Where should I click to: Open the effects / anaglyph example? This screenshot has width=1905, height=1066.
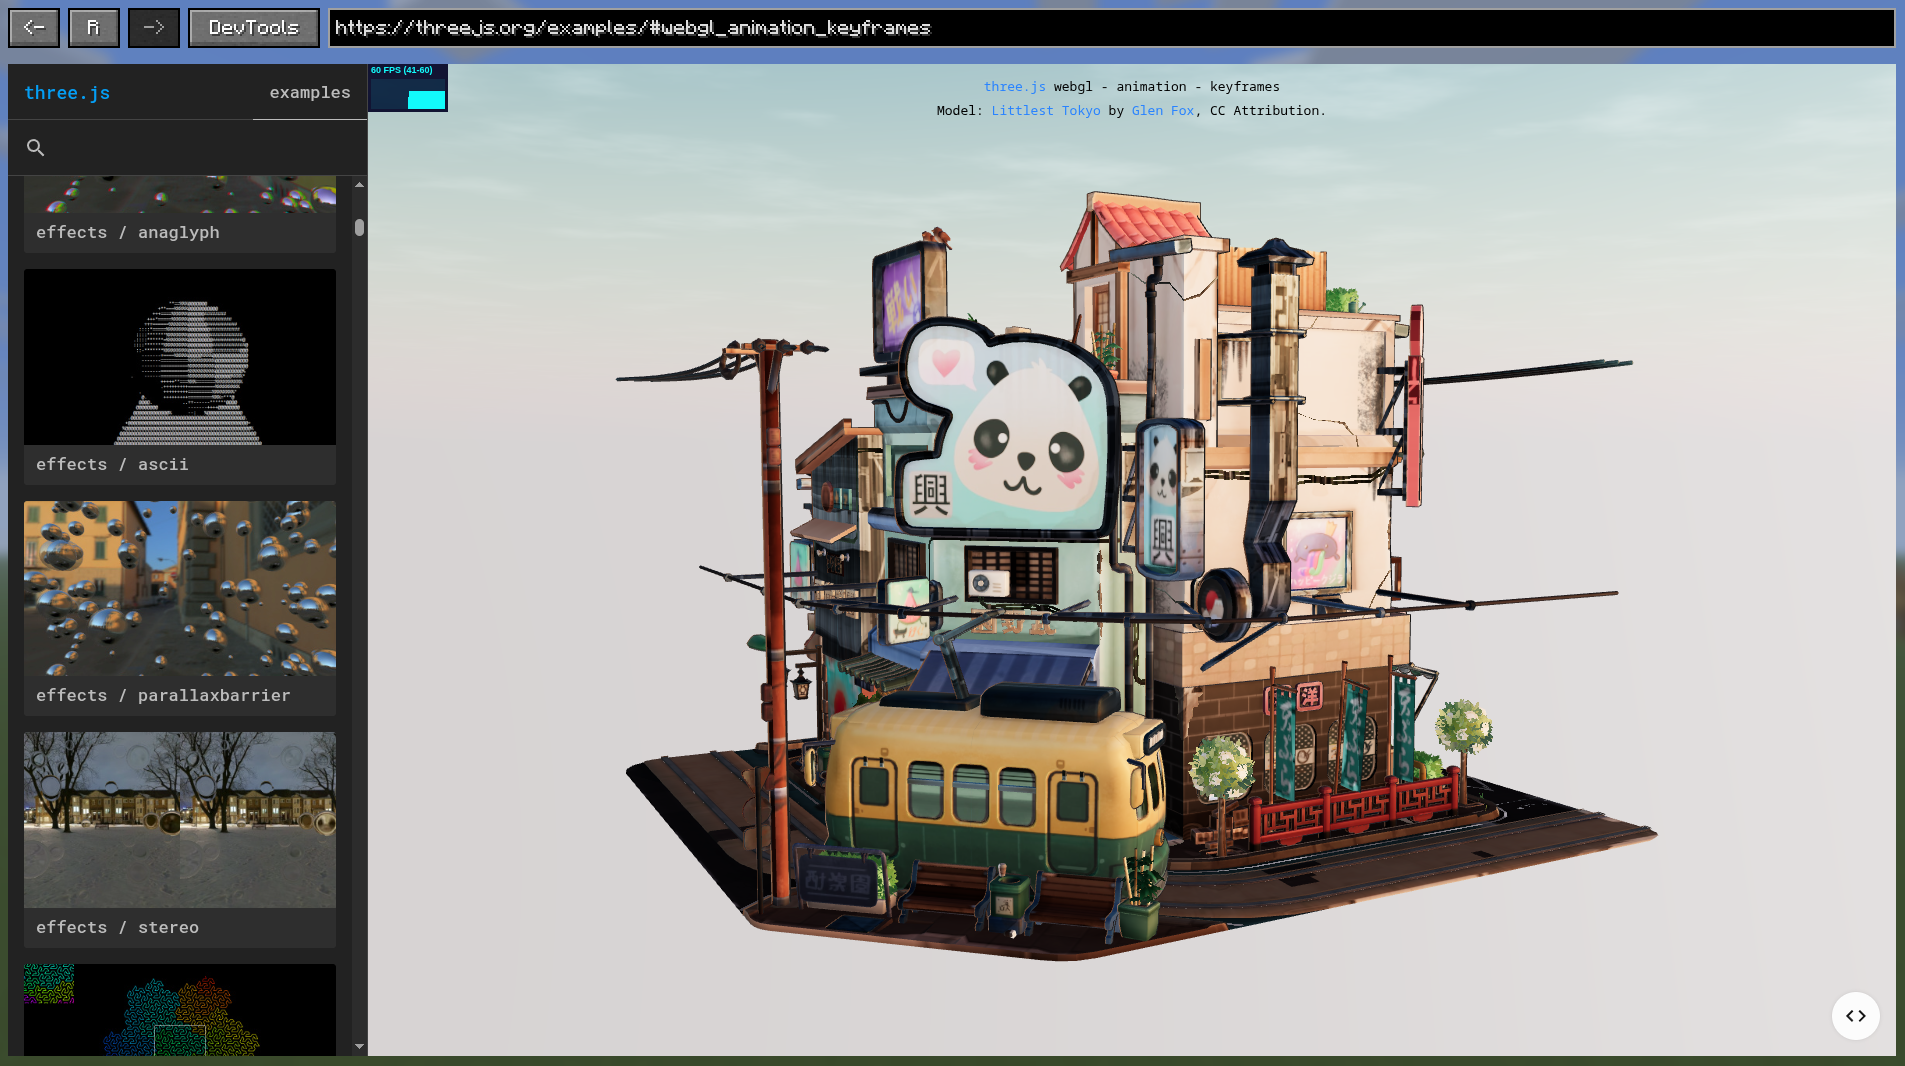[x=128, y=232]
